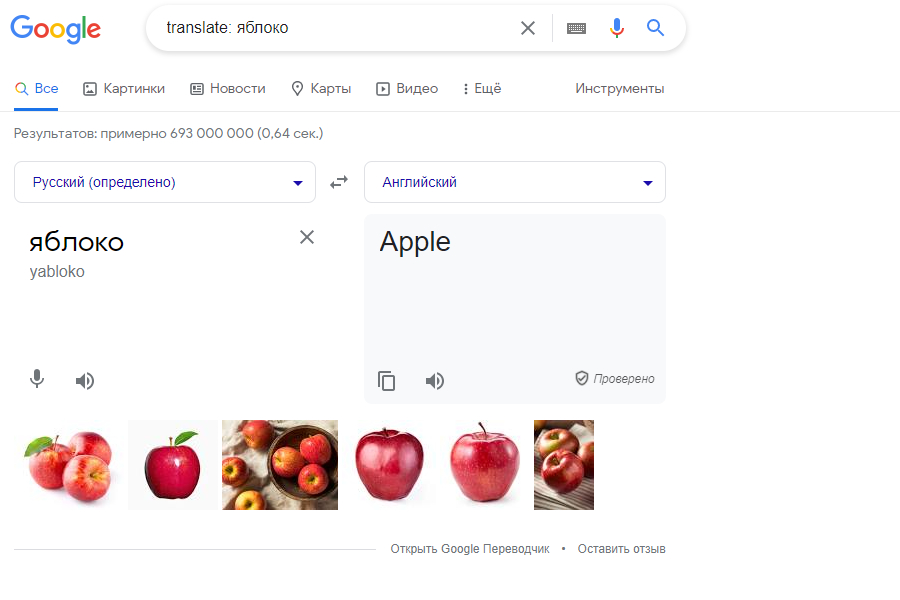Click the Оставить отзыв feedback link
900x600 pixels.
pyautogui.click(x=621, y=549)
